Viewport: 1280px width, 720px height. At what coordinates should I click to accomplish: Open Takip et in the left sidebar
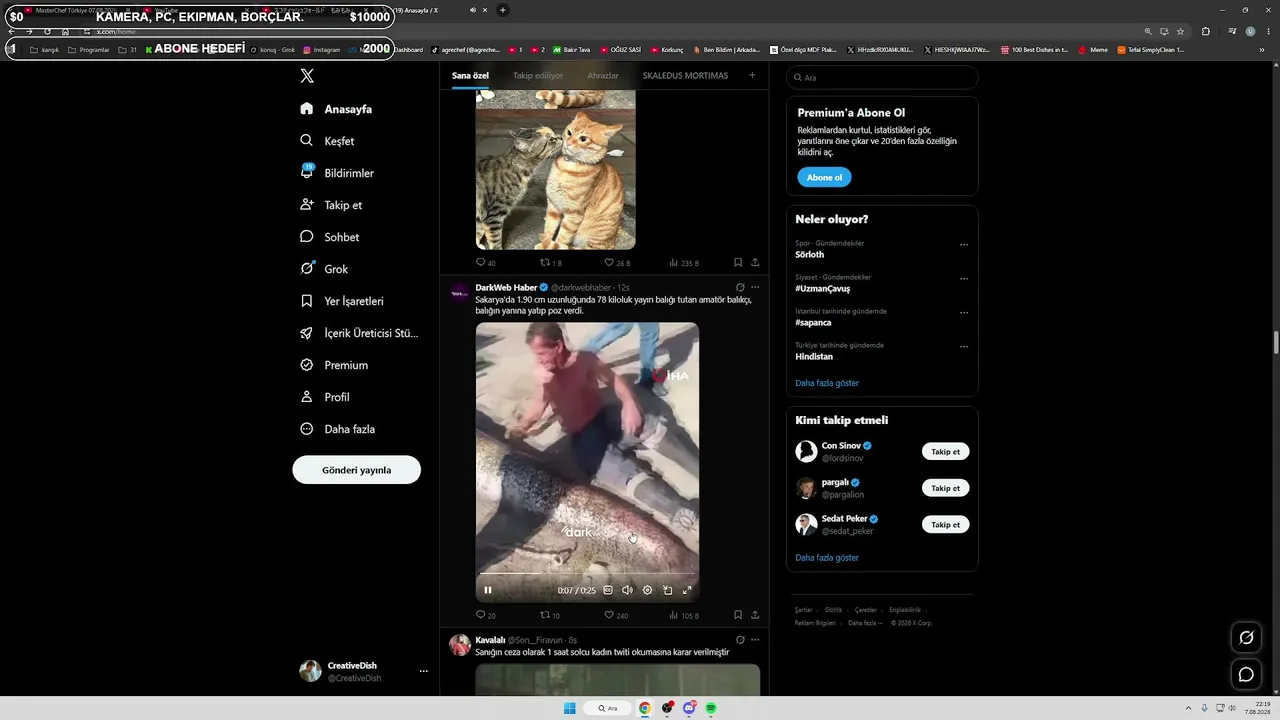(x=331, y=205)
